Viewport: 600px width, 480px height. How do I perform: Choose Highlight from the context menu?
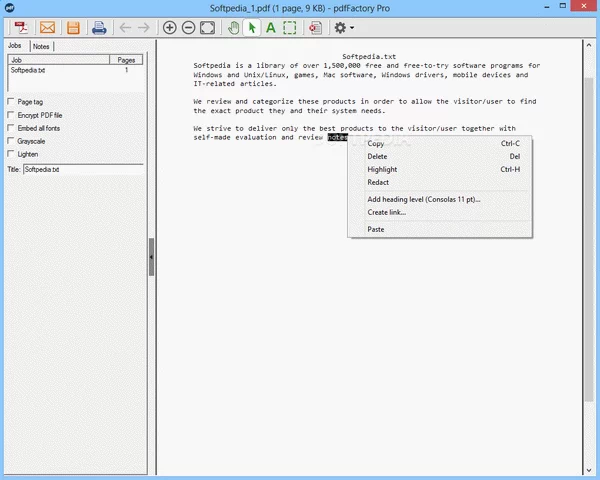[x=382, y=170]
